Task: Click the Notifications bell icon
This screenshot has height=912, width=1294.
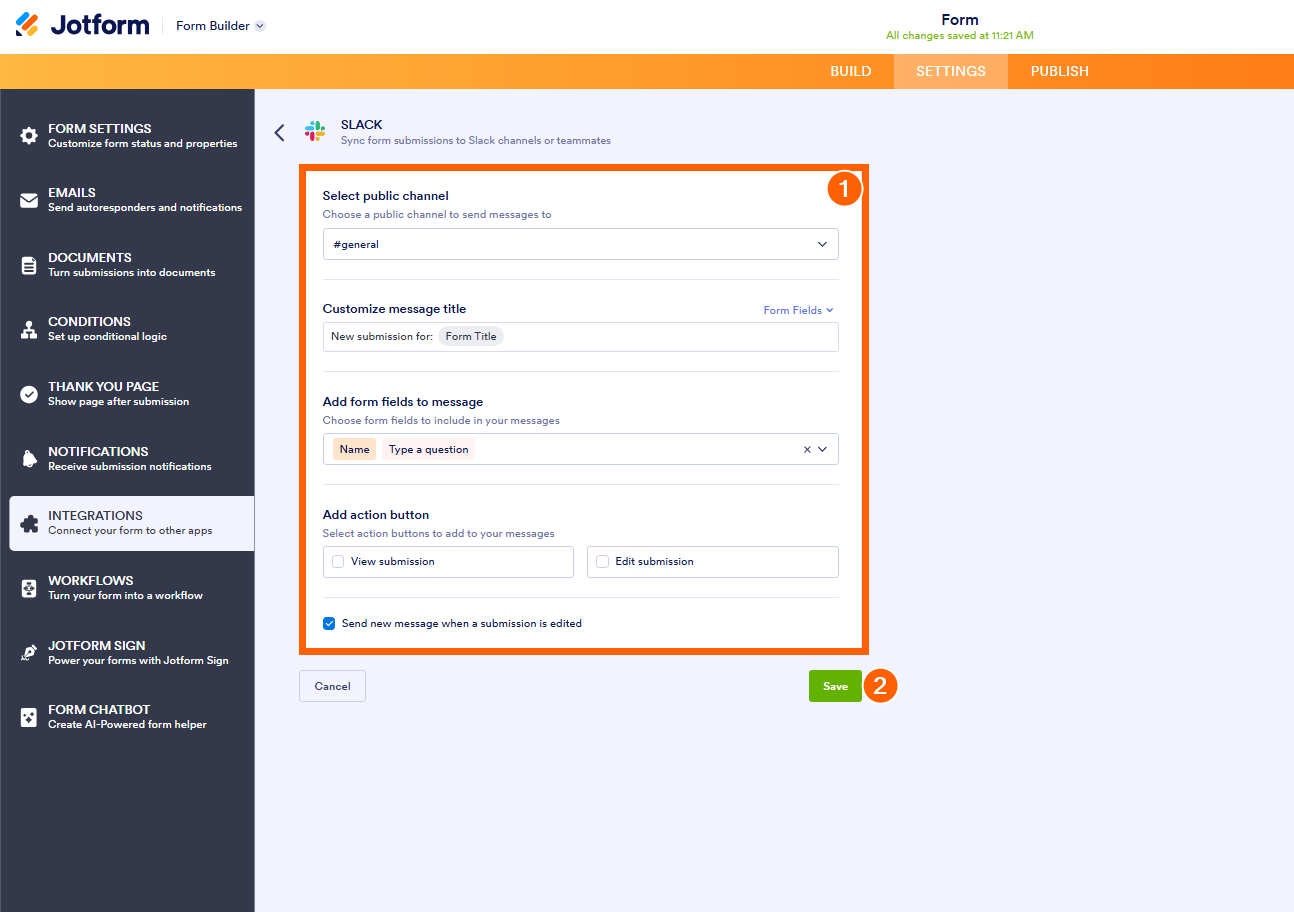Action: [x=29, y=459]
